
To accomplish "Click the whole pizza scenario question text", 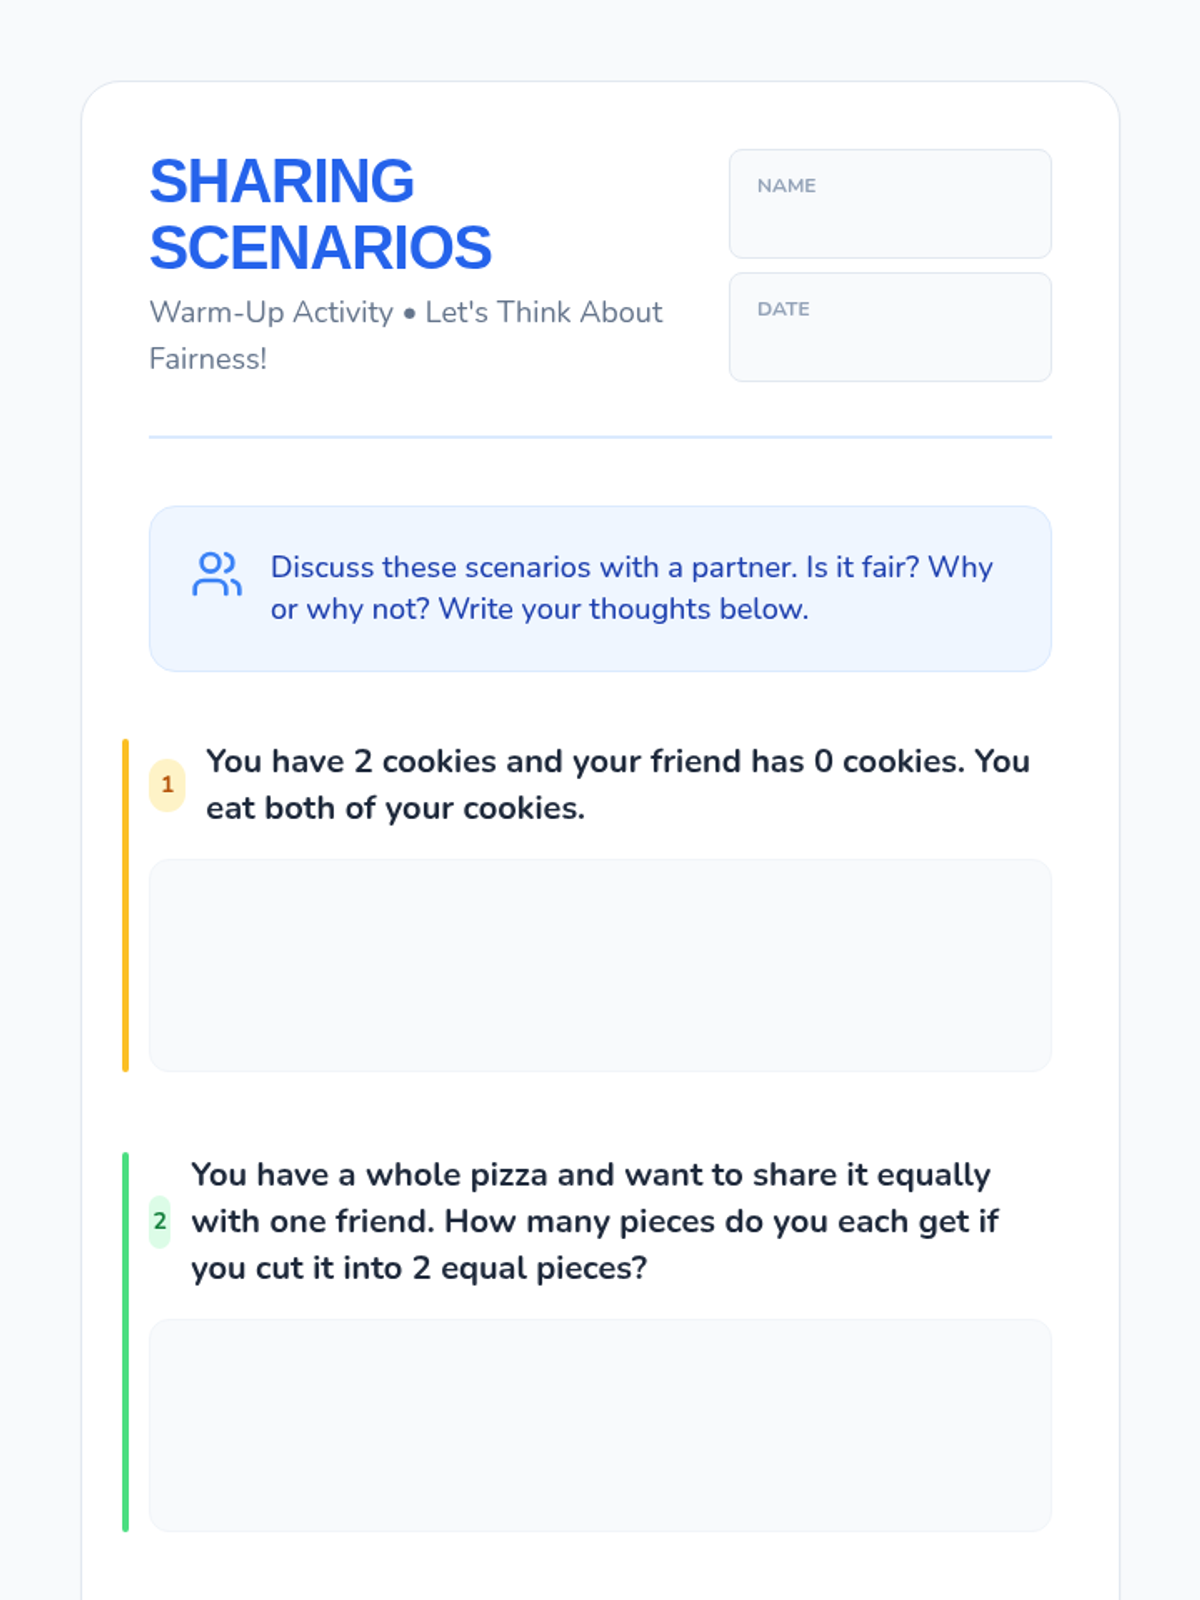I will pos(594,1221).
